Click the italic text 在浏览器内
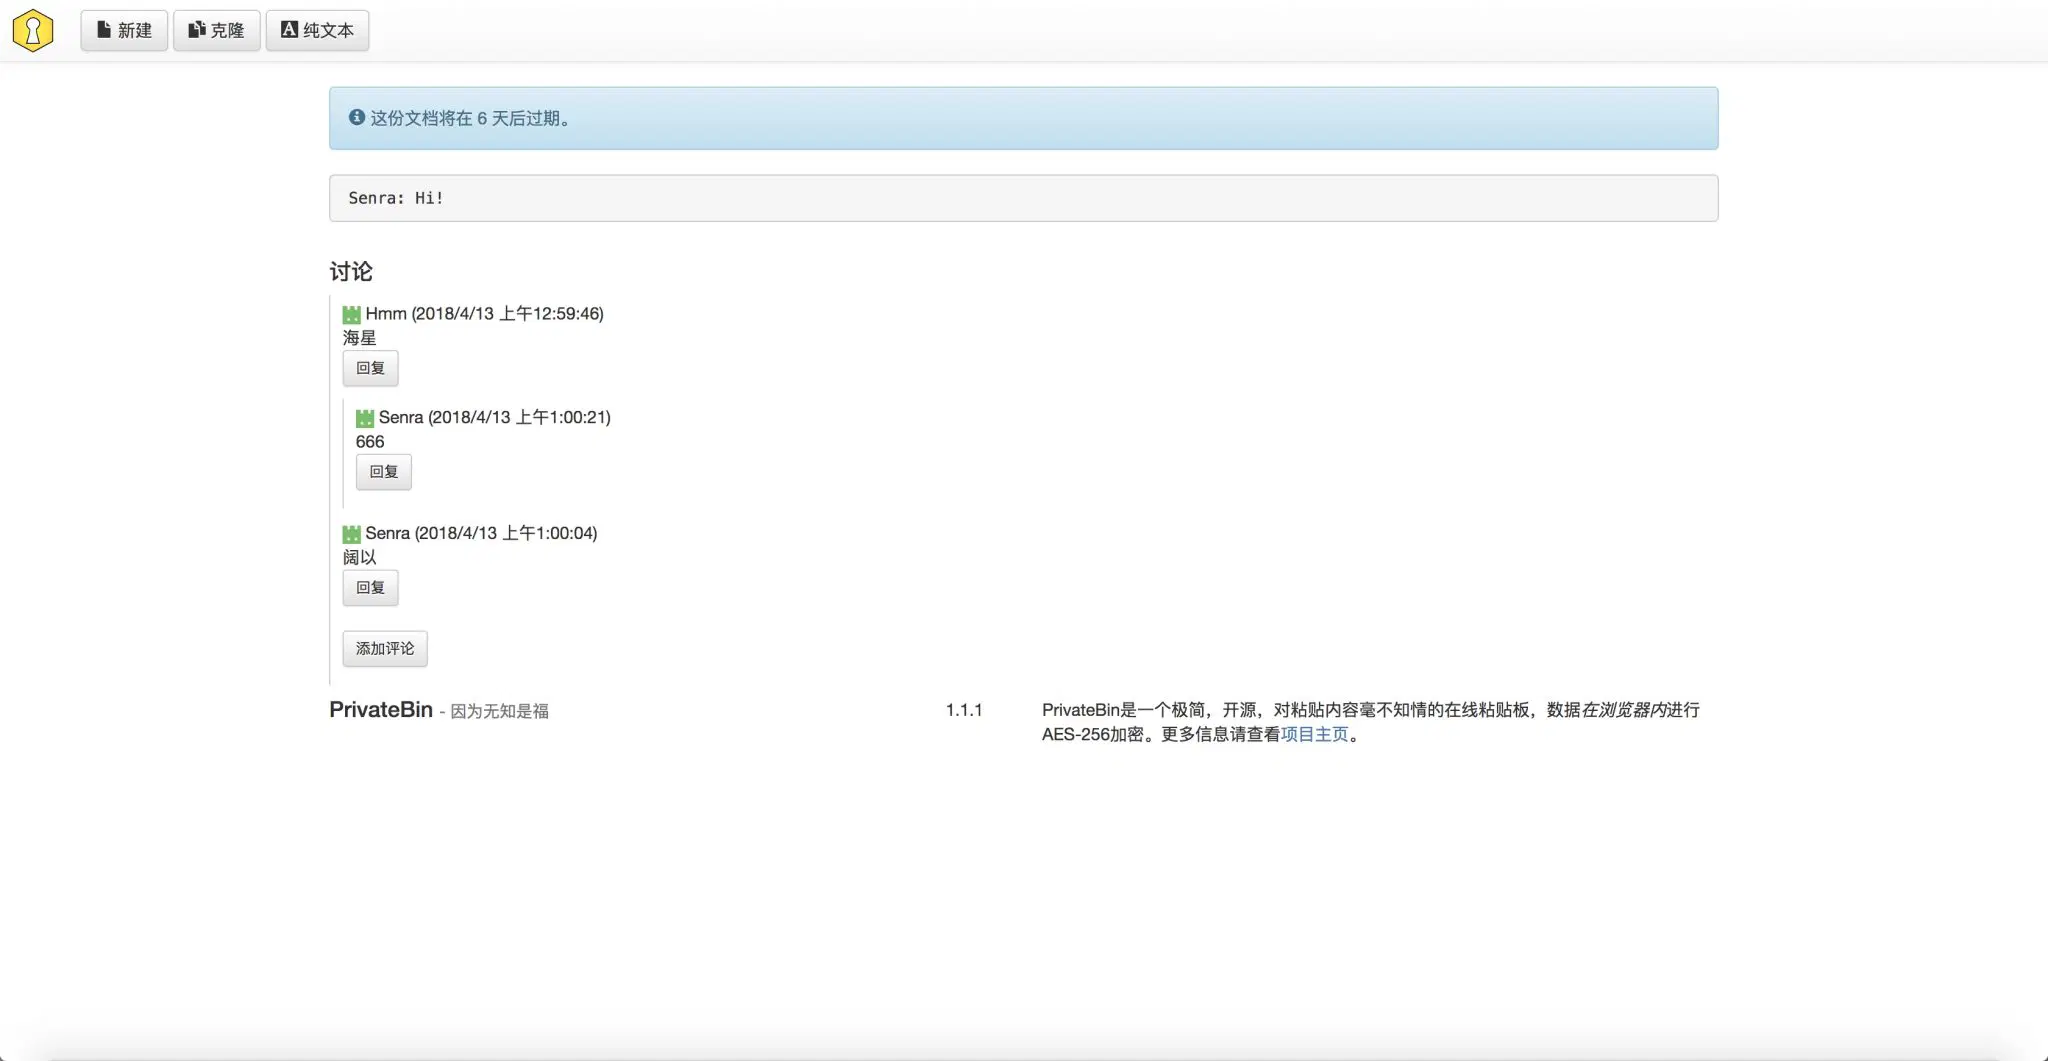The image size is (2048, 1061). pyautogui.click(x=1623, y=709)
